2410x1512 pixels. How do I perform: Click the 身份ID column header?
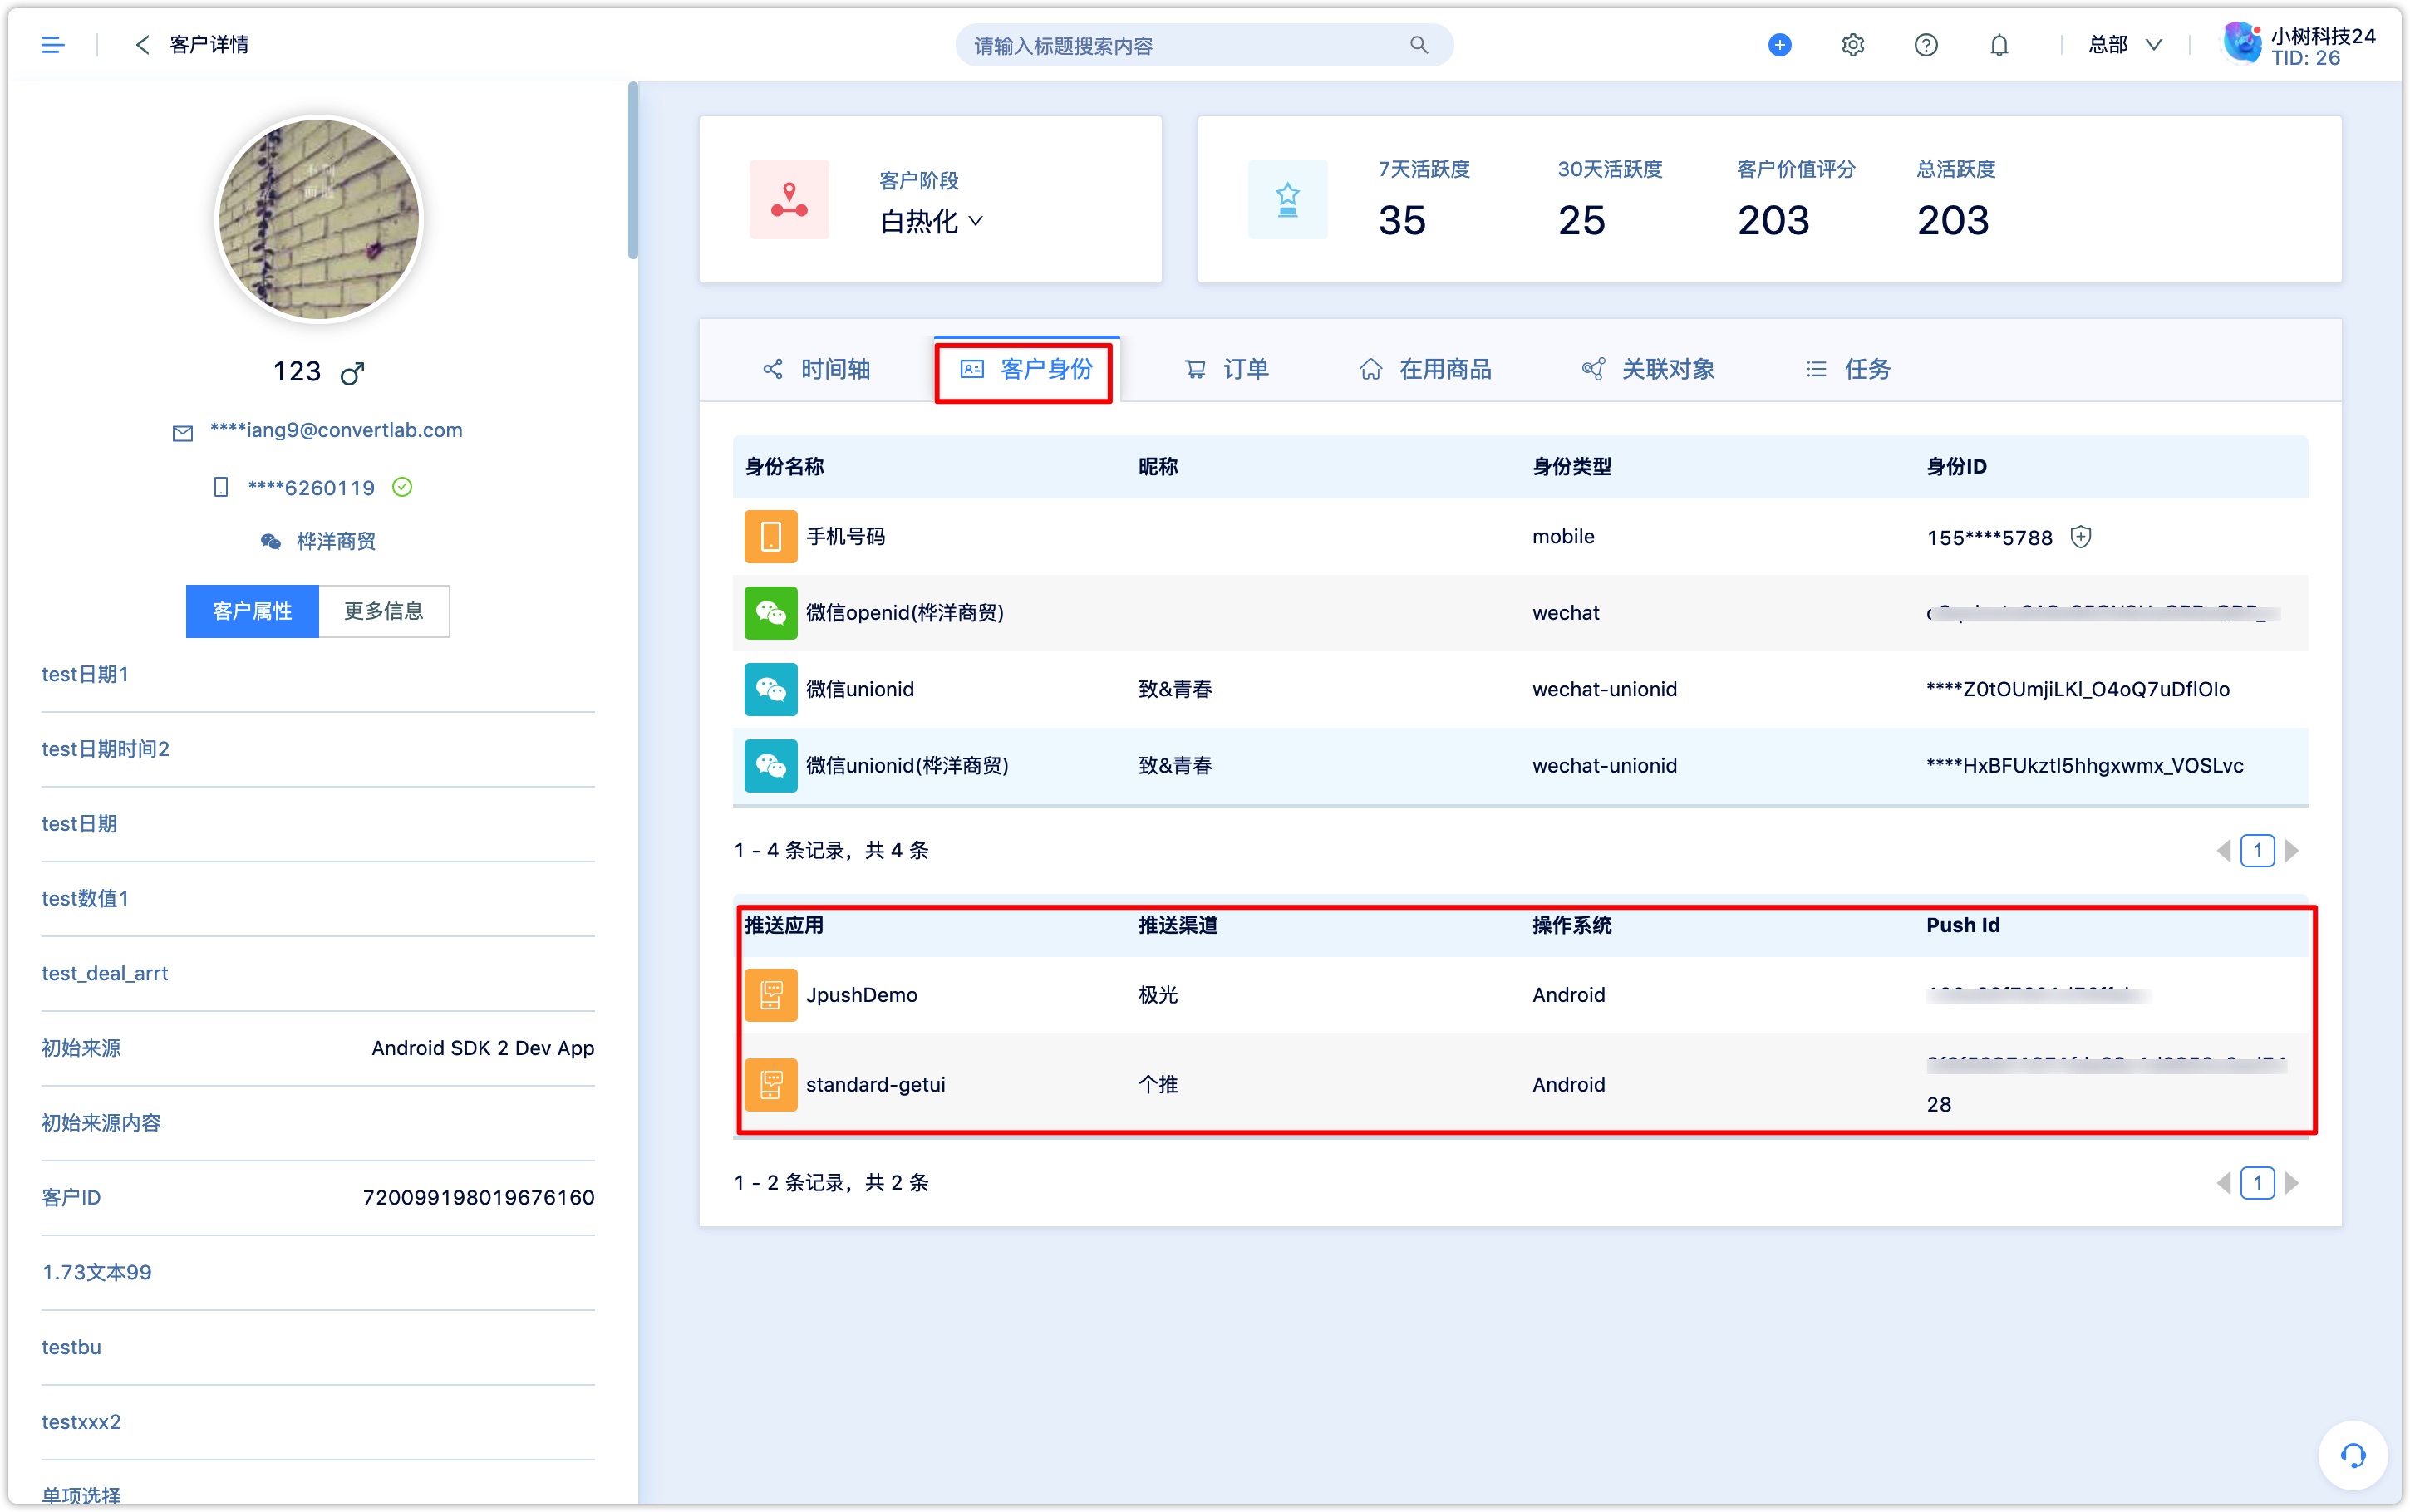(1956, 467)
